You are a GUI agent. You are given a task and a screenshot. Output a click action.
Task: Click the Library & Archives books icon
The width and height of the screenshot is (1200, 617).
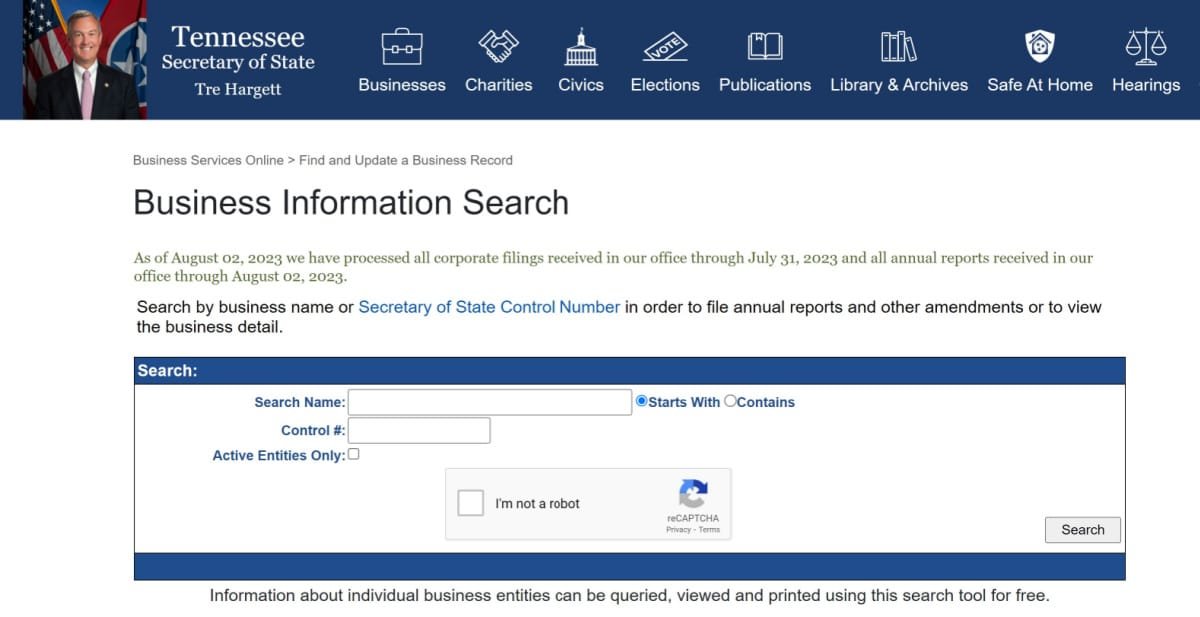[899, 46]
